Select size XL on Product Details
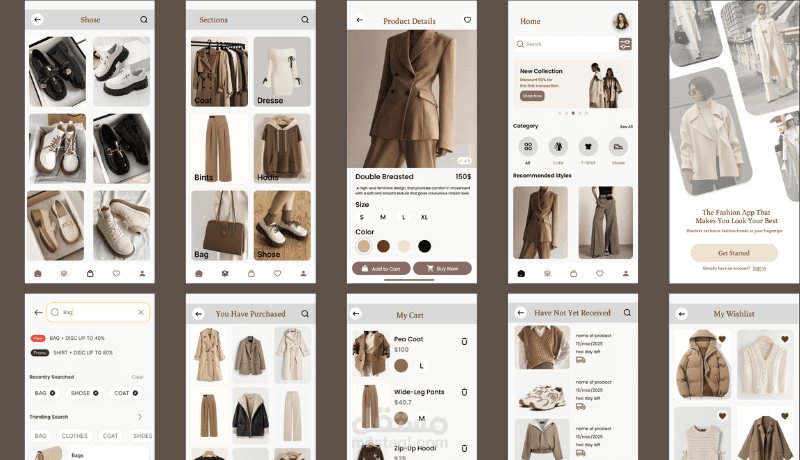The height and width of the screenshot is (460, 800). (424, 217)
